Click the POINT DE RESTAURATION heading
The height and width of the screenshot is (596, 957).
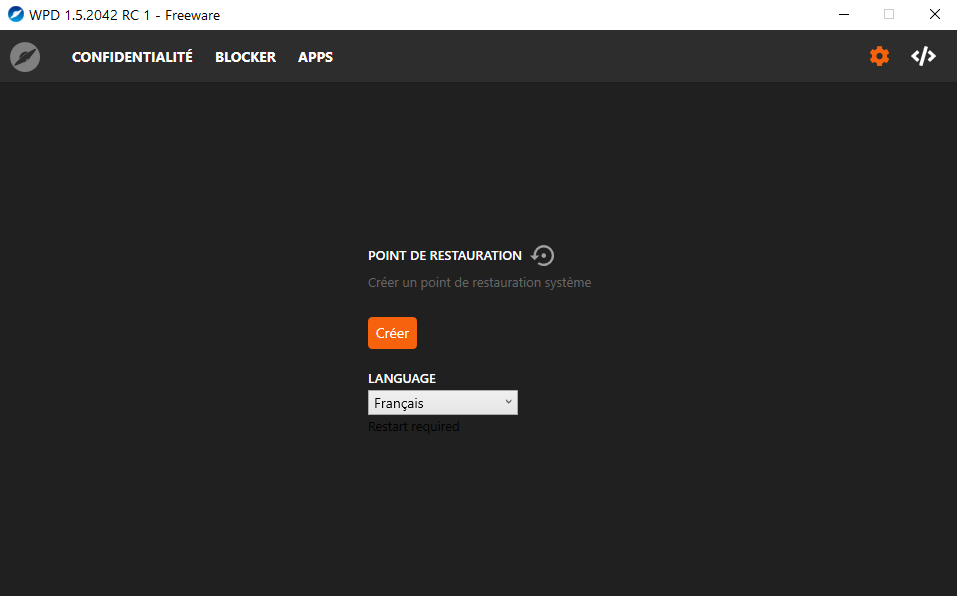pyautogui.click(x=445, y=256)
